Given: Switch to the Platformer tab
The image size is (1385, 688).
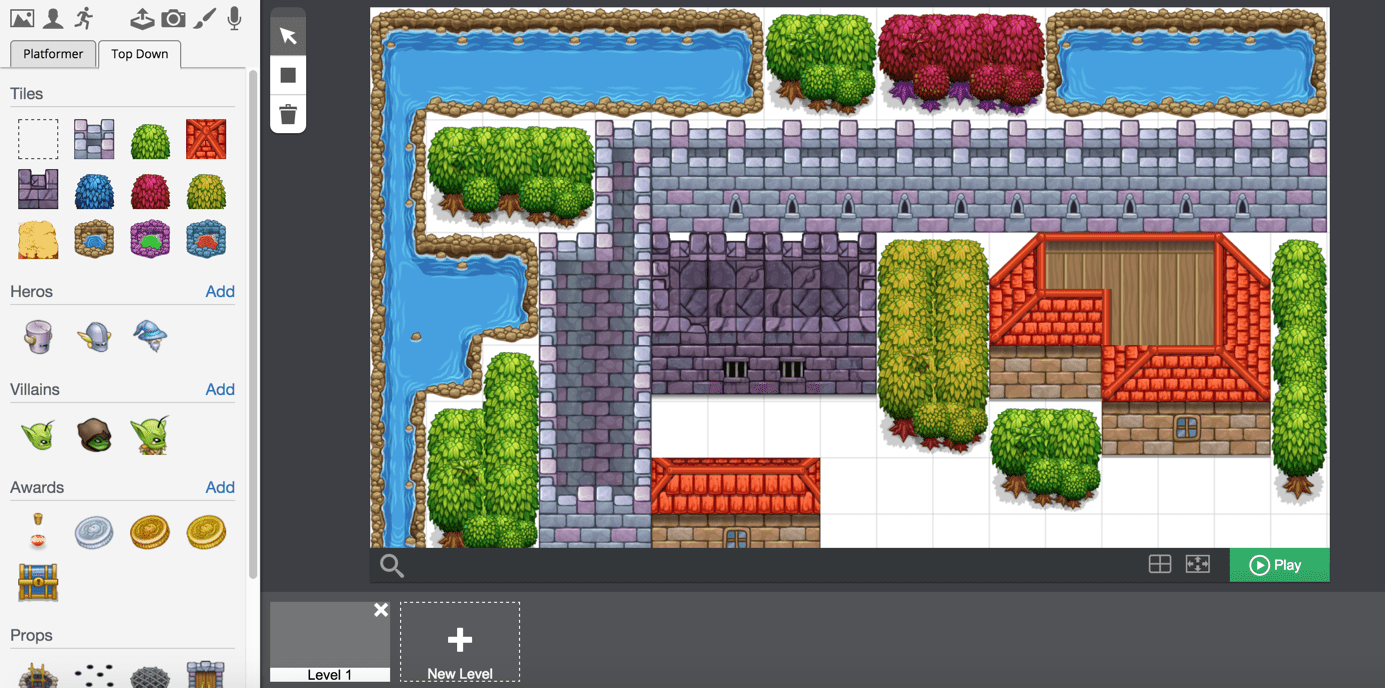Looking at the screenshot, I should tap(53, 54).
